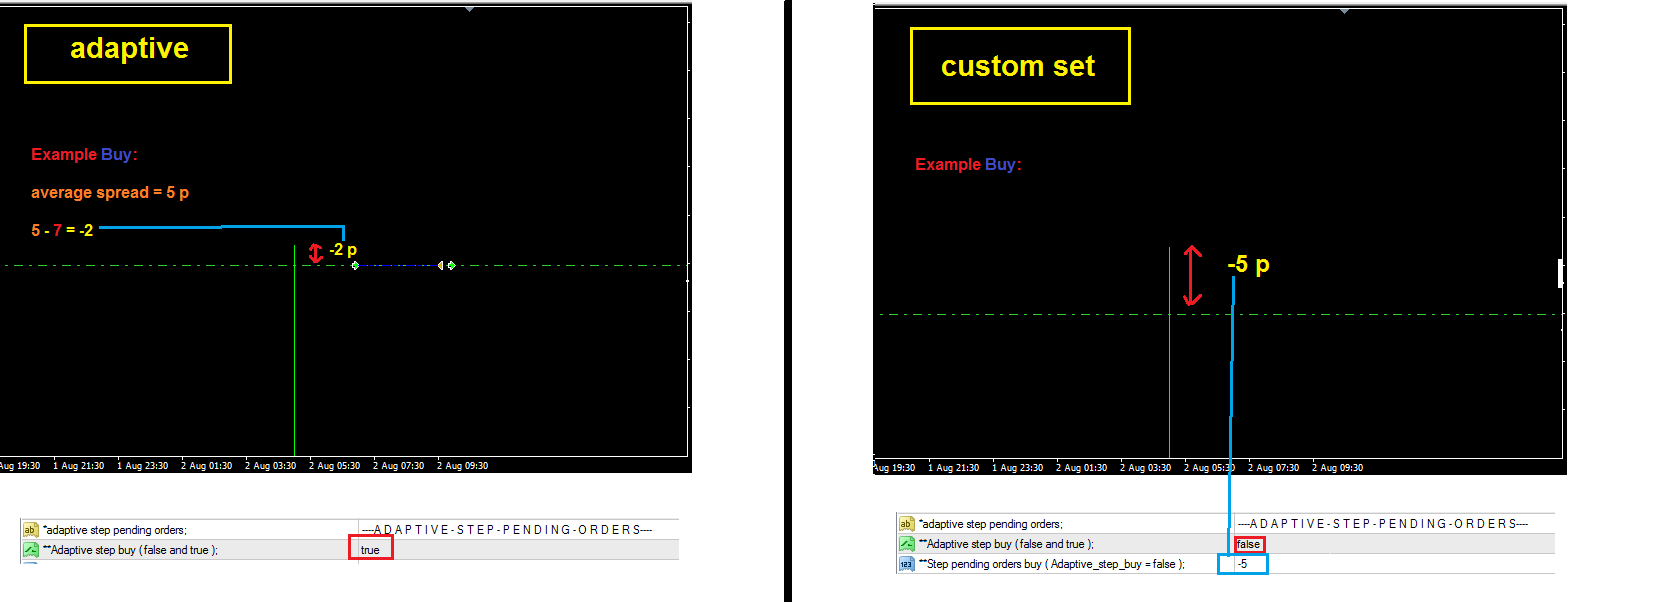The image size is (1662, 602).
Task: Click the green chart icon beside Adaptive step buy set to true
Action: coord(30,550)
